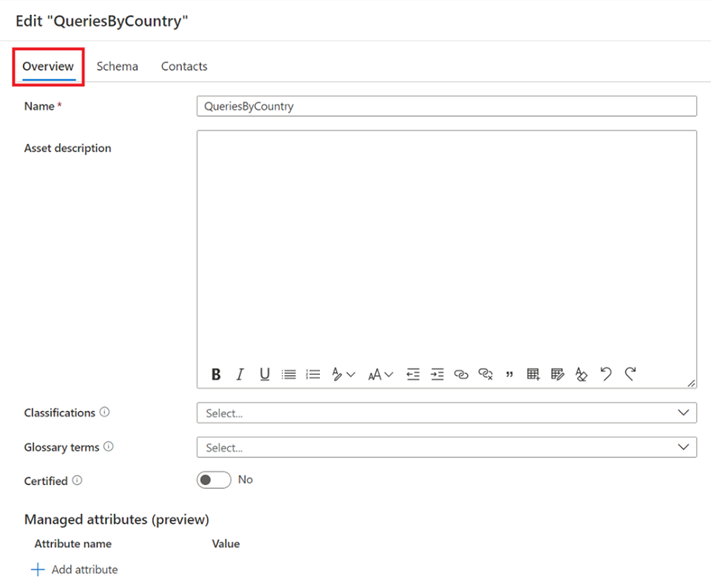Switch to the Schema tab

pyautogui.click(x=117, y=66)
